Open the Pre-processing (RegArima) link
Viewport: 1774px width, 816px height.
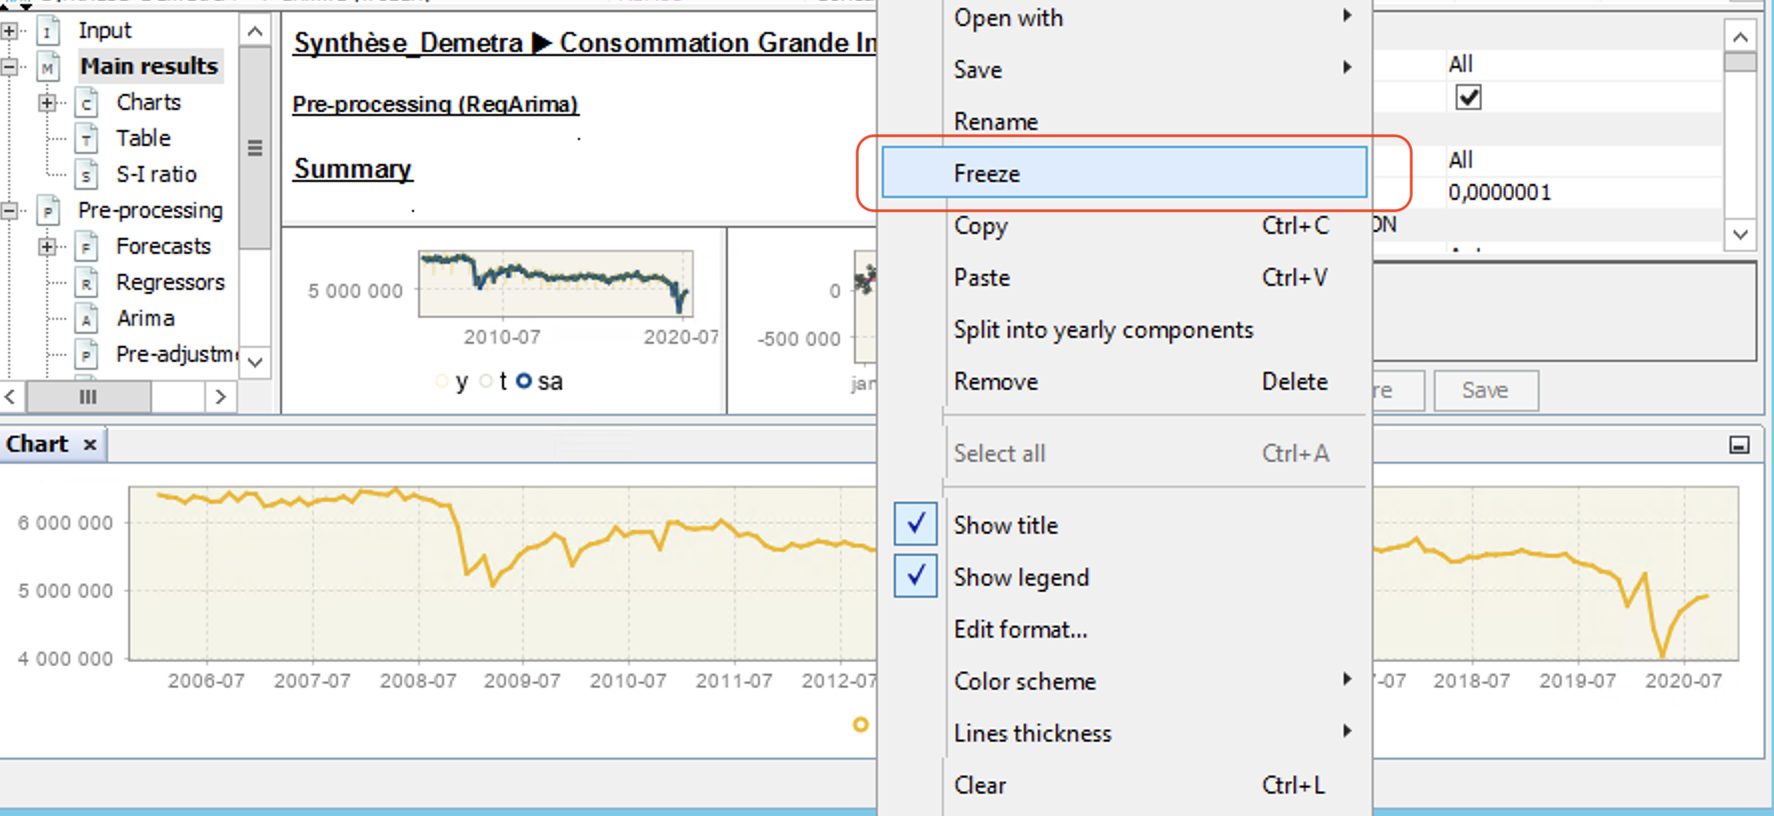[x=435, y=104]
